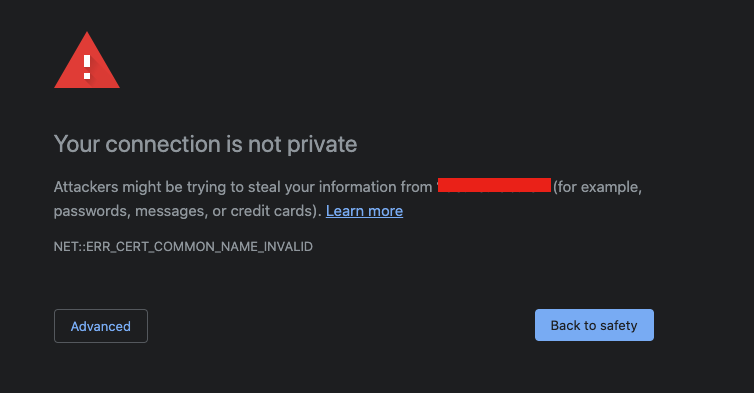
Task: Open the Advanced options button
Action: pyautogui.click(x=101, y=326)
